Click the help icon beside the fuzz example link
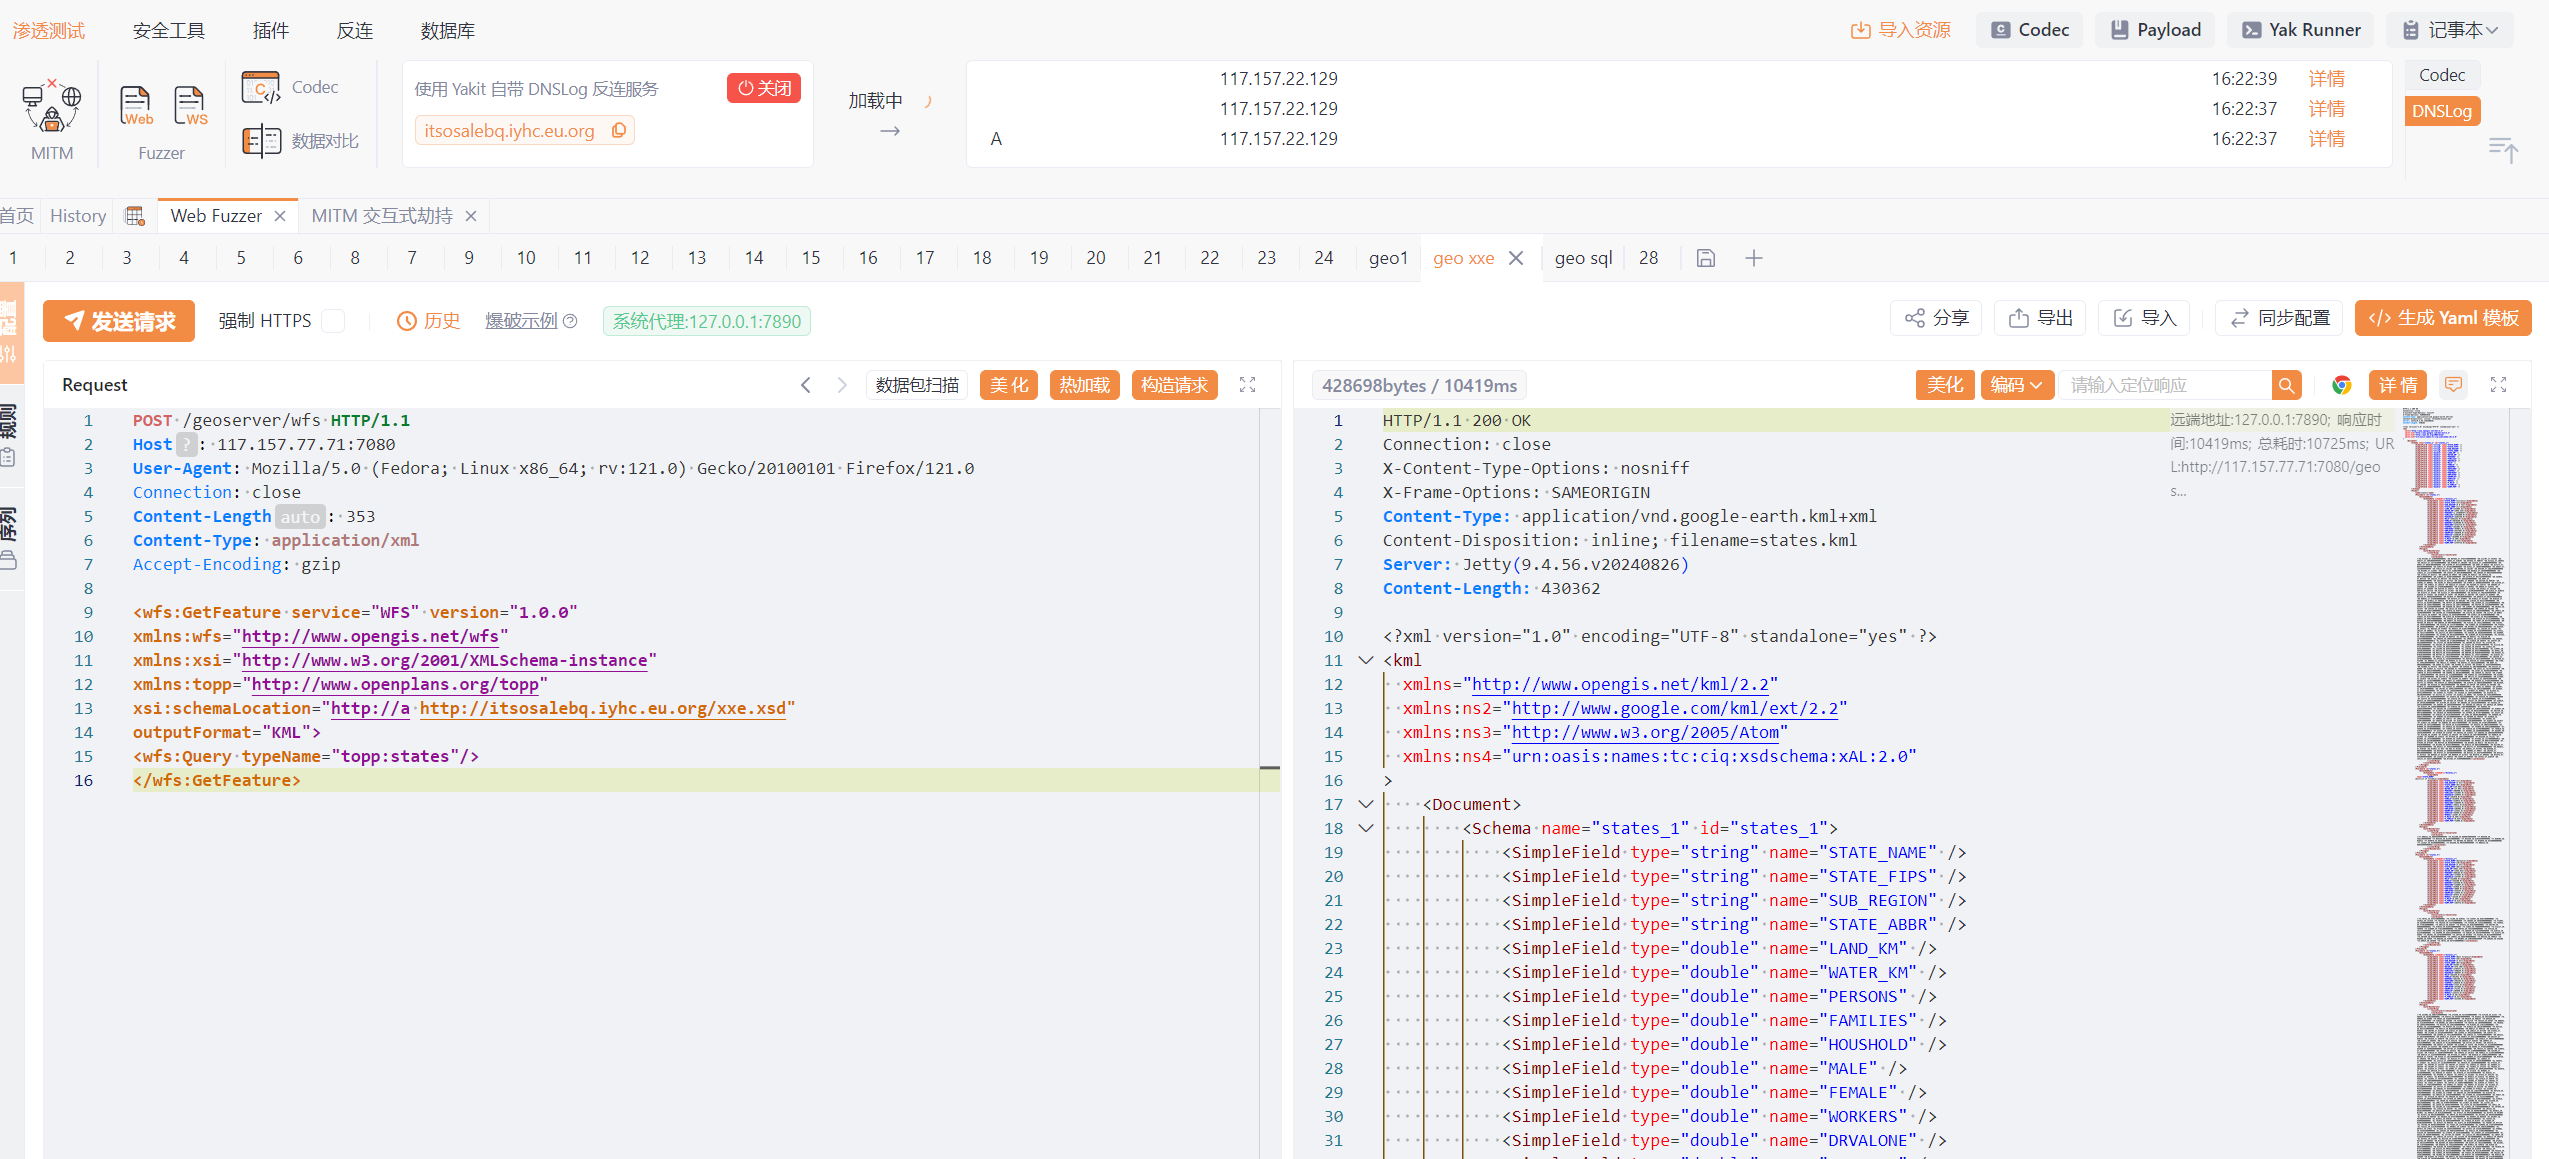 570,321
